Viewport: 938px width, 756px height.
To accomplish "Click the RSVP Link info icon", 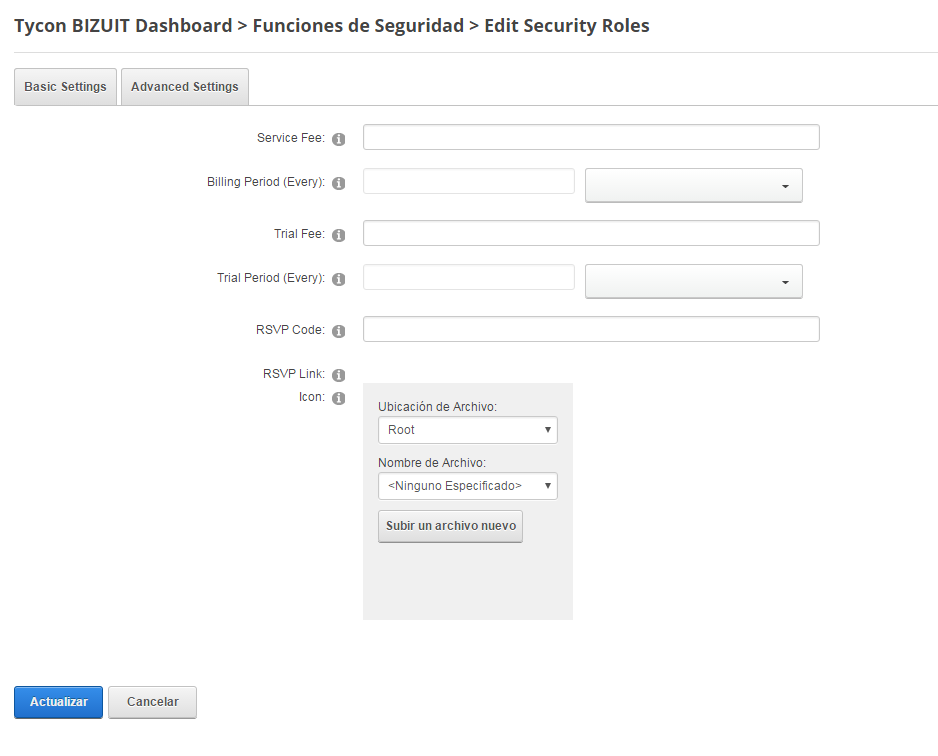I will (x=339, y=375).
